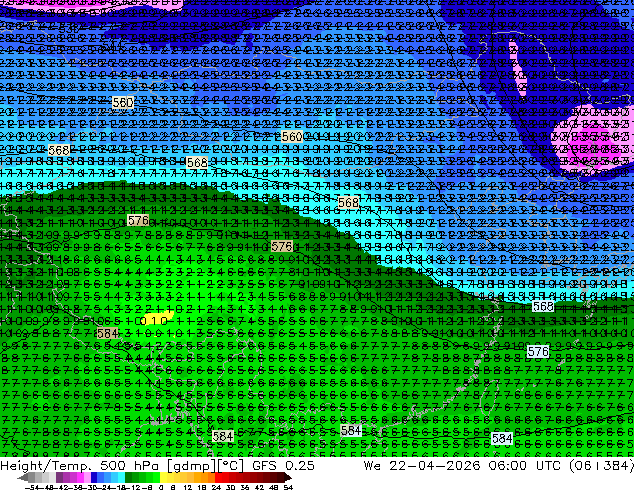Click the date '22-04-2026'

tap(435, 465)
